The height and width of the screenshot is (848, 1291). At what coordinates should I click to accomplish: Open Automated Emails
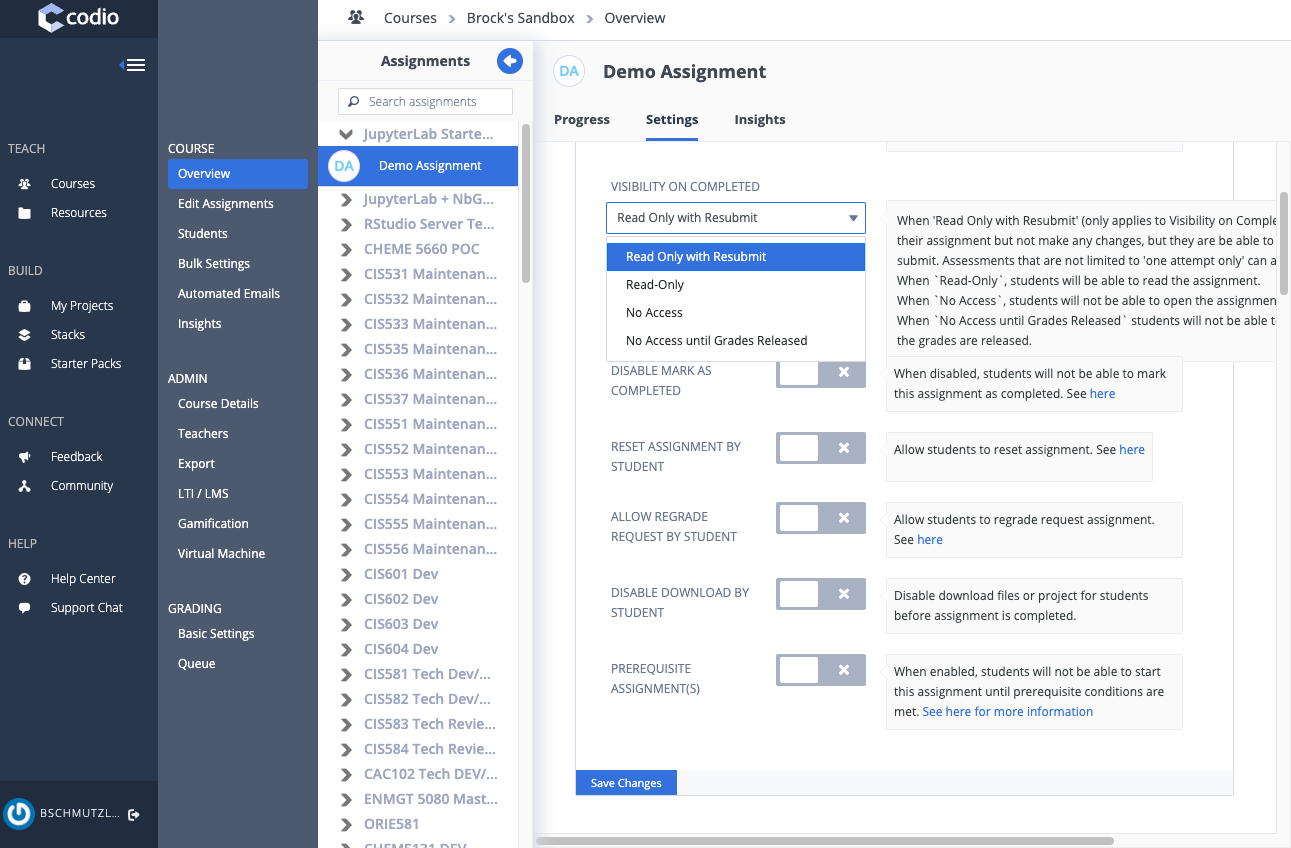(229, 294)
